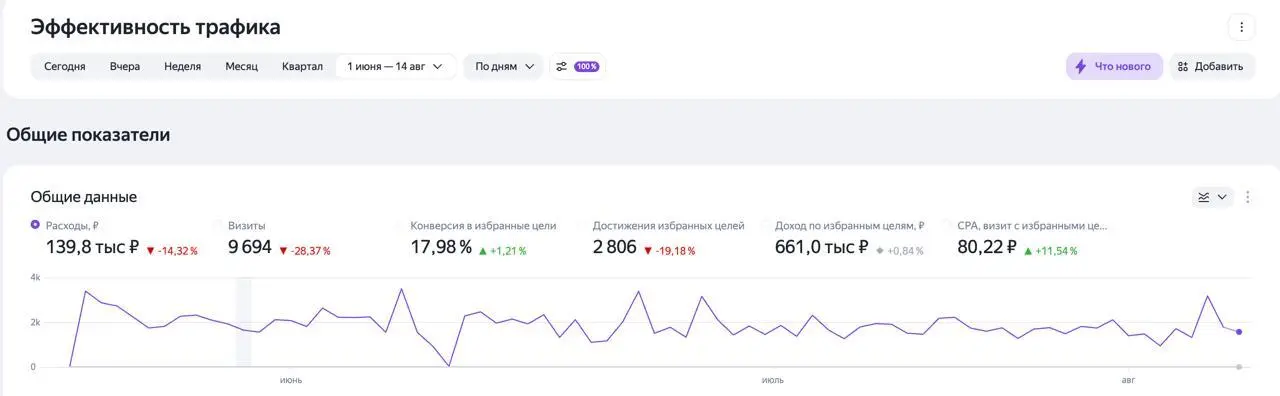Click the 17,98 % conversion value
The height and width of the screenshot is (396, 1280).
(441, 247)
